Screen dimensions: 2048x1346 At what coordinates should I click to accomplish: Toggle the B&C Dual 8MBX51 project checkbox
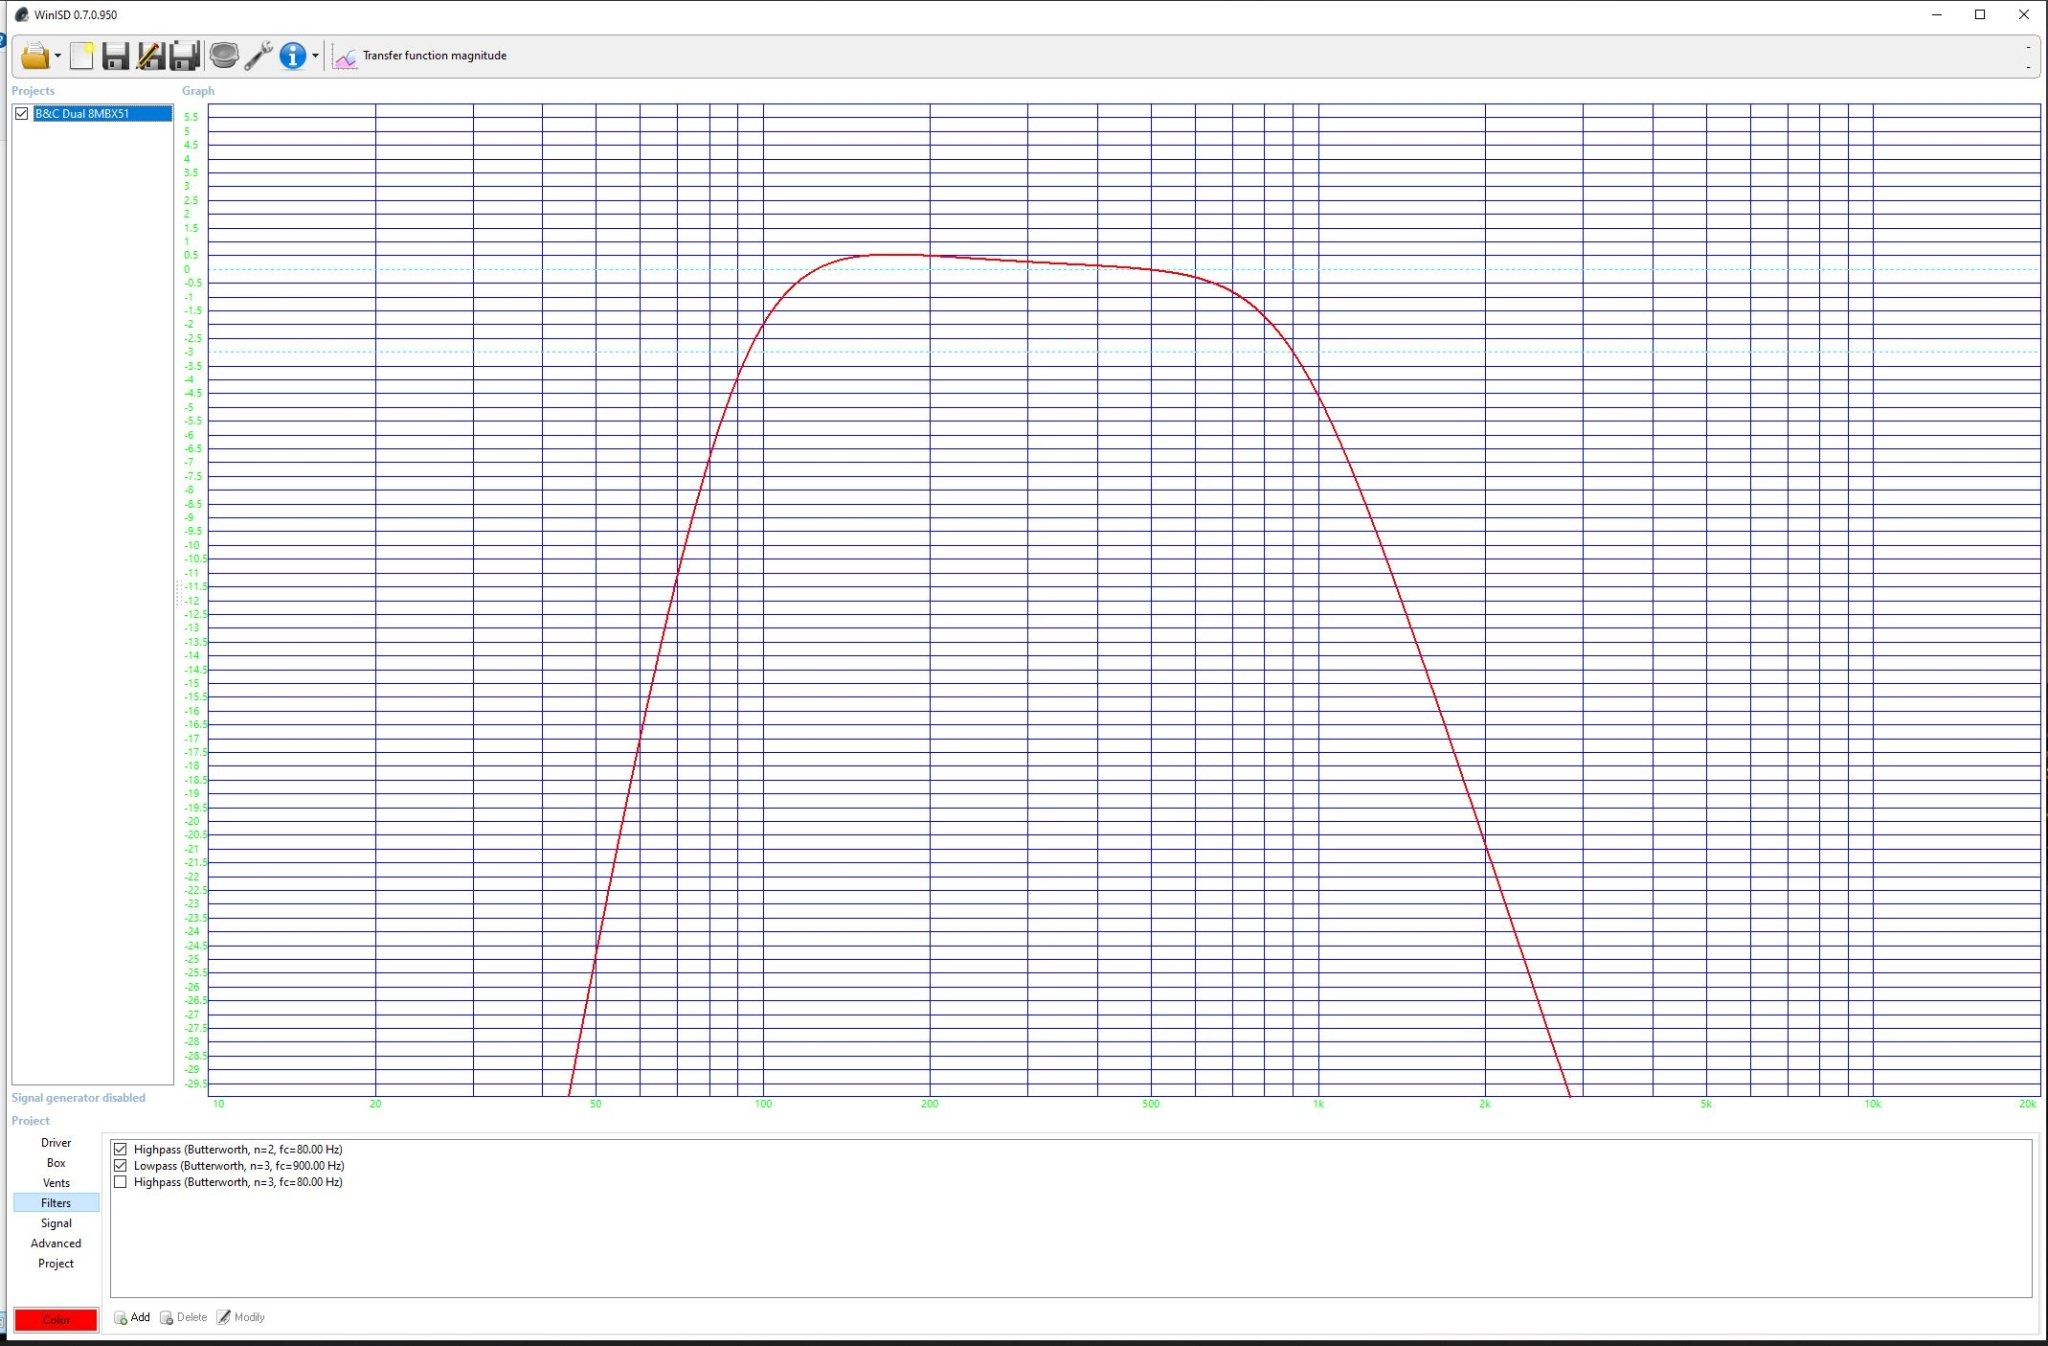pyautogui.click(x=22, y=114)
